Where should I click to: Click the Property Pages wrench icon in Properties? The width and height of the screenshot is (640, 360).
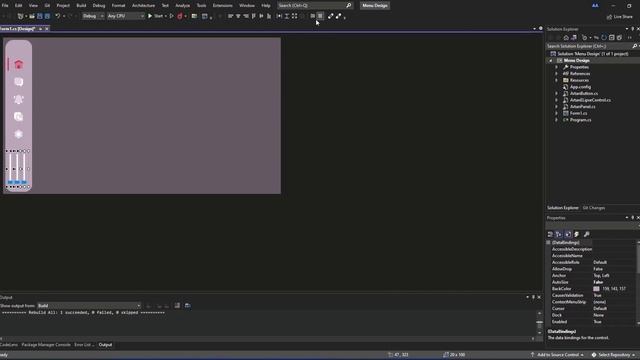pos(587,234)
